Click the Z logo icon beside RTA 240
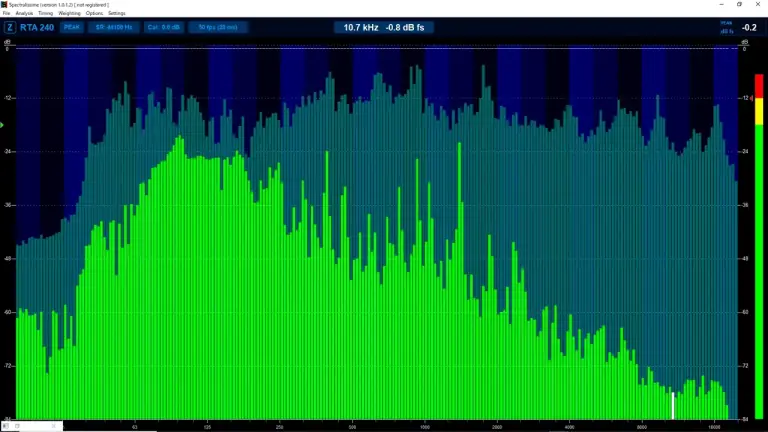 click(x=9, y=27)
